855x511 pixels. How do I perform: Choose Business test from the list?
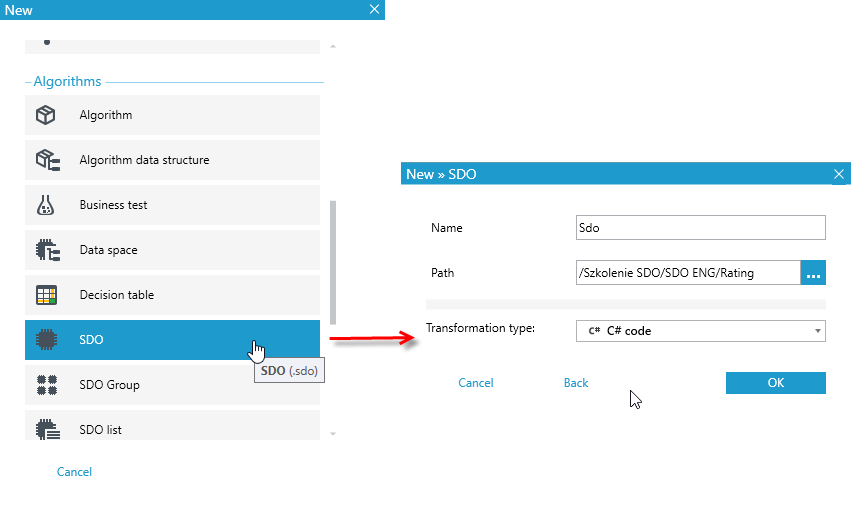click(x=172, y=205)
